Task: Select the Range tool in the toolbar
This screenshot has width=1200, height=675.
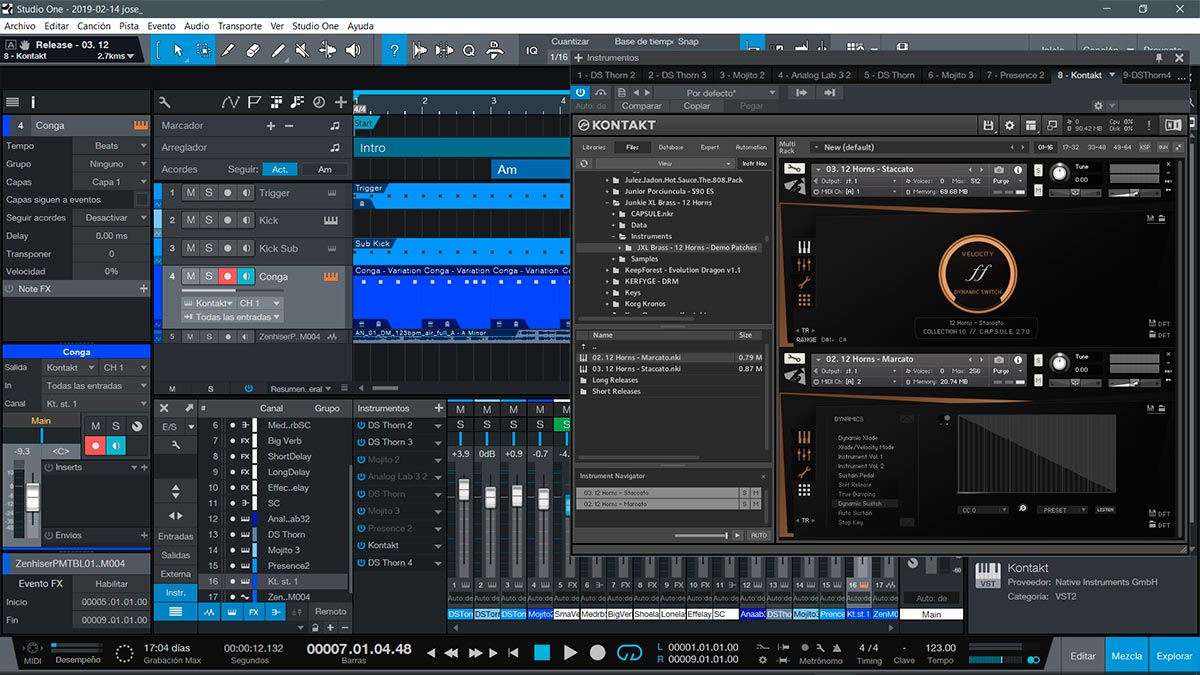Action: 203,50
